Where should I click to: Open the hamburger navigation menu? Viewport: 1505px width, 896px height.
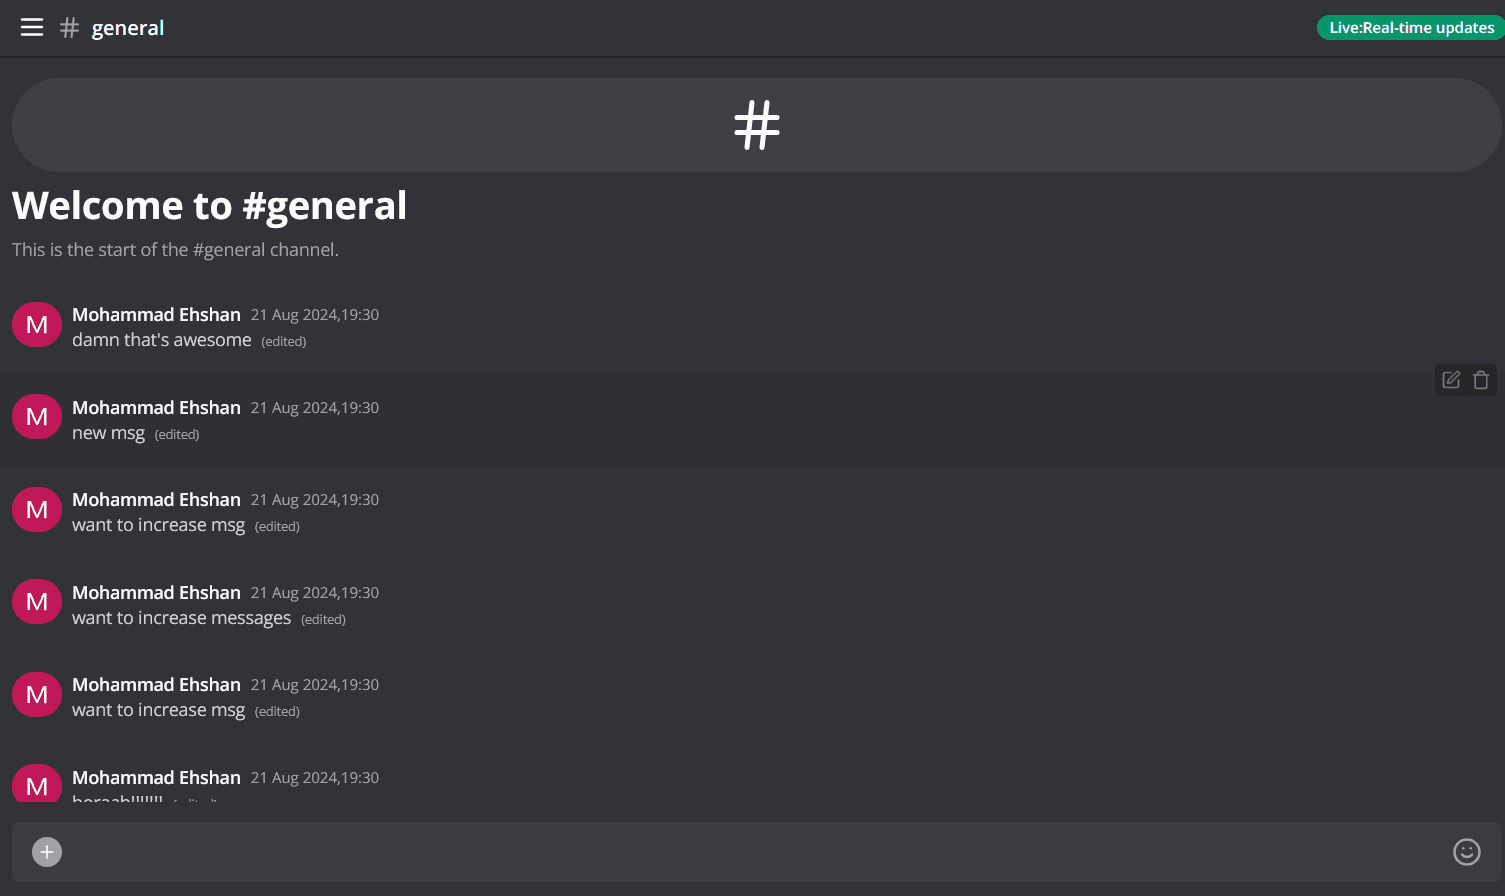(32, 28)
